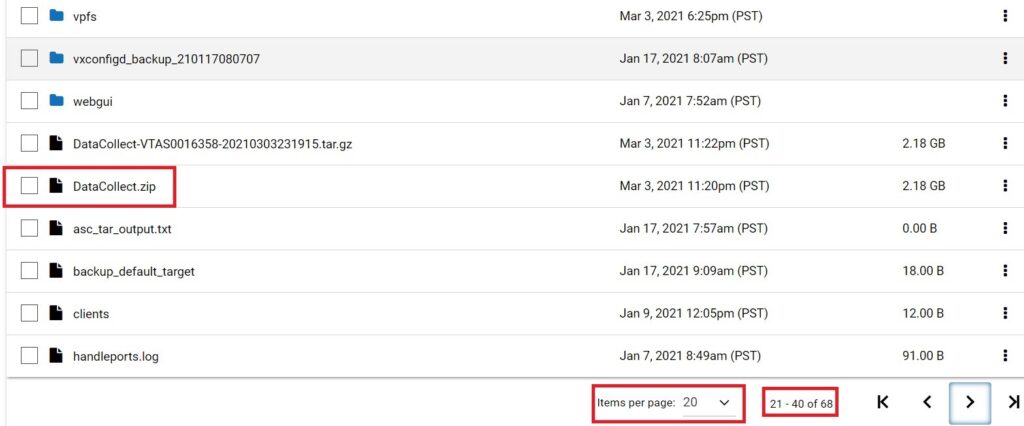Go to the next page
Image resolution: width=1024 pixels, height=426 pixels.
pyautogui.click(x=970, y=402)
